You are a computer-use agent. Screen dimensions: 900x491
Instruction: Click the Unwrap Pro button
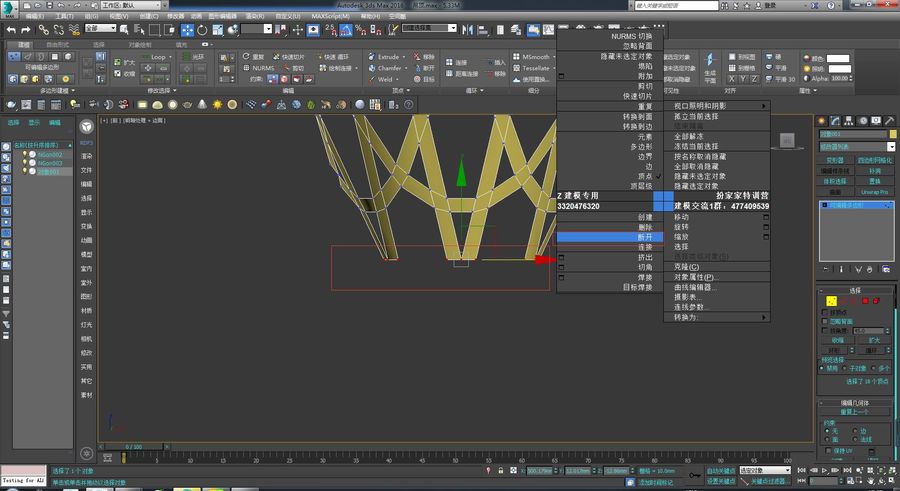[x=874, y=192]
